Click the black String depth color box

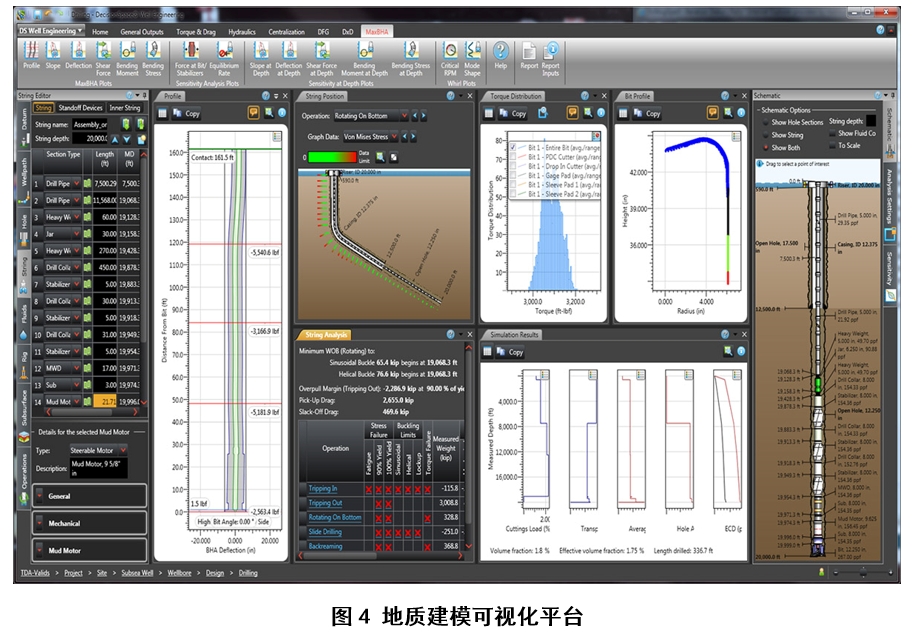[x=871, y=120]
